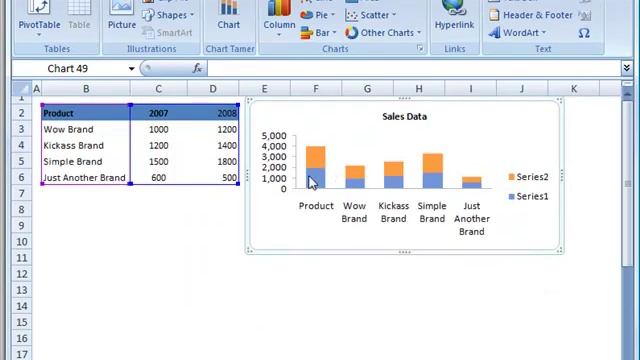The width and height of the screenshot is (640, 360).
Task: Click the vertical scrollbar thumb
Action: pos(628,184)
